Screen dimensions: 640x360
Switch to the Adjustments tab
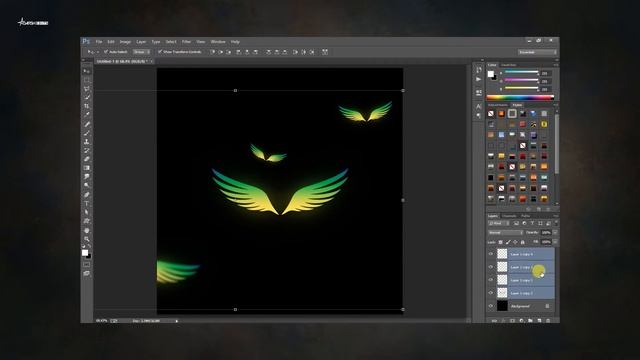click(498, 105)
